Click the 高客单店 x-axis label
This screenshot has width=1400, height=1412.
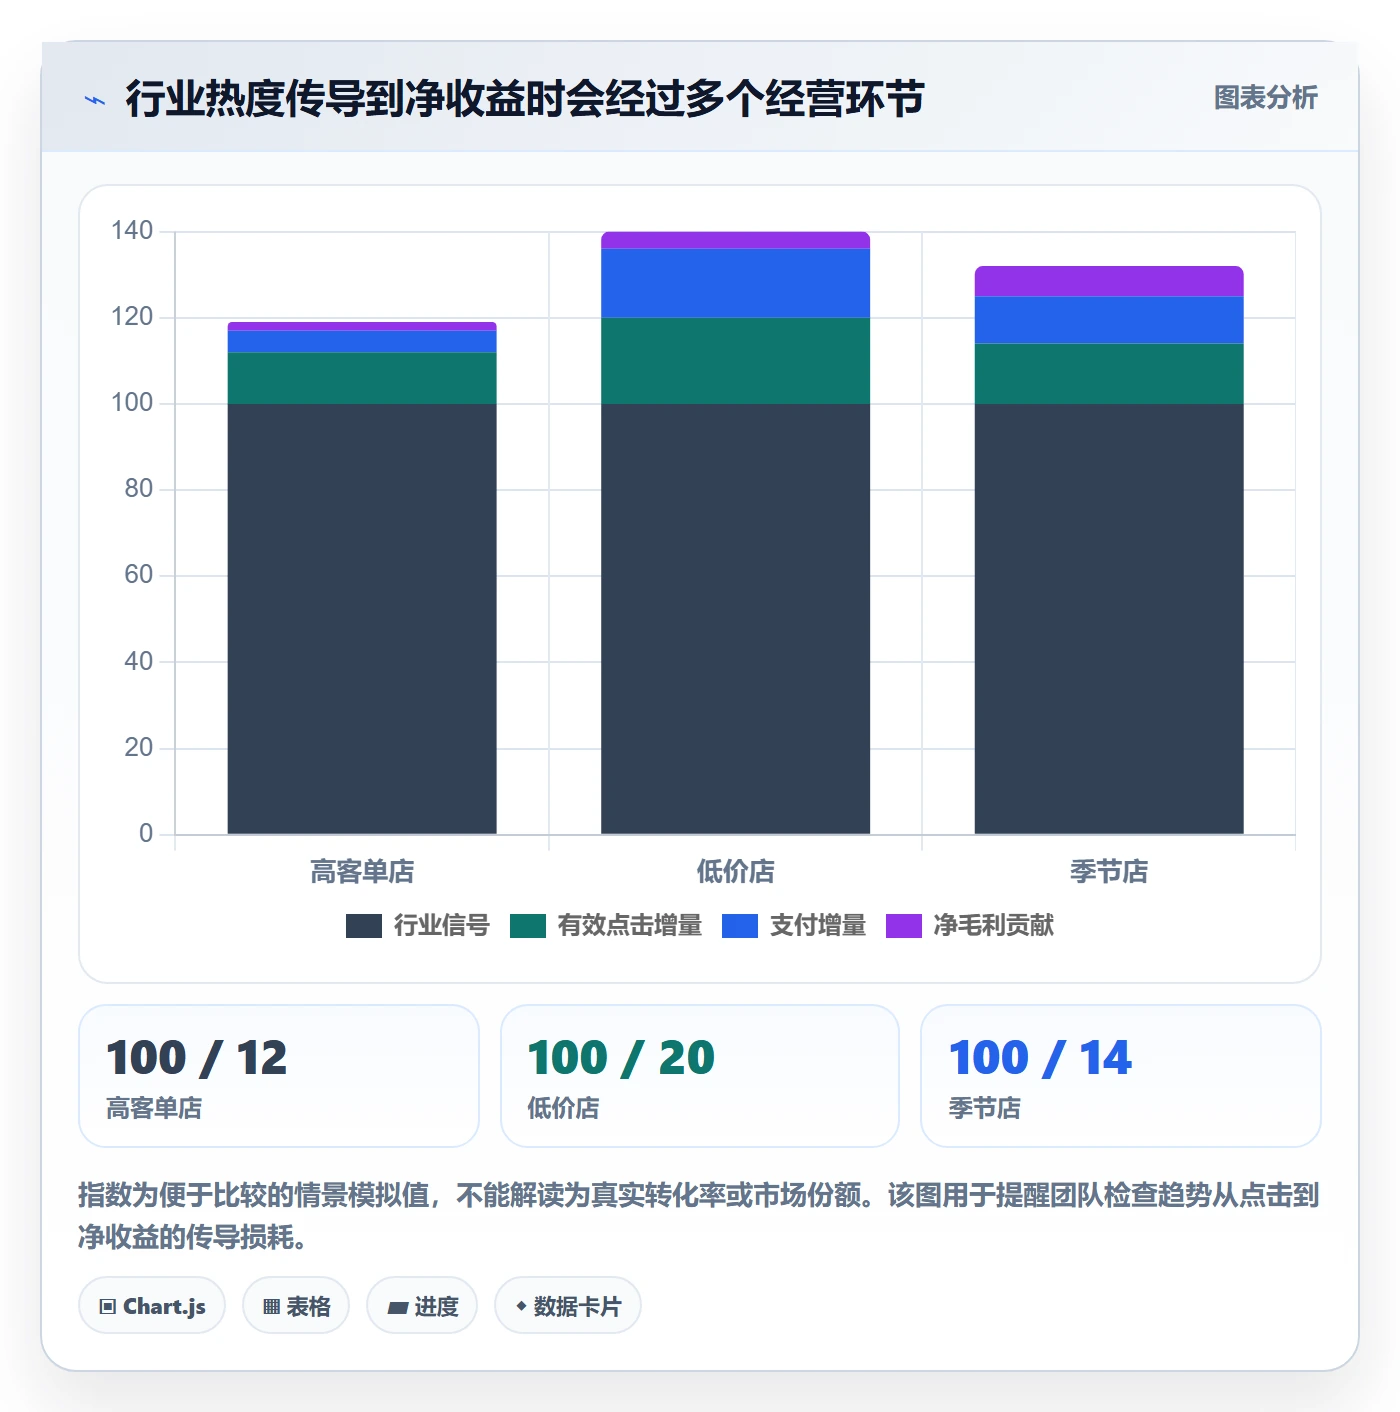tap(362, 872)
